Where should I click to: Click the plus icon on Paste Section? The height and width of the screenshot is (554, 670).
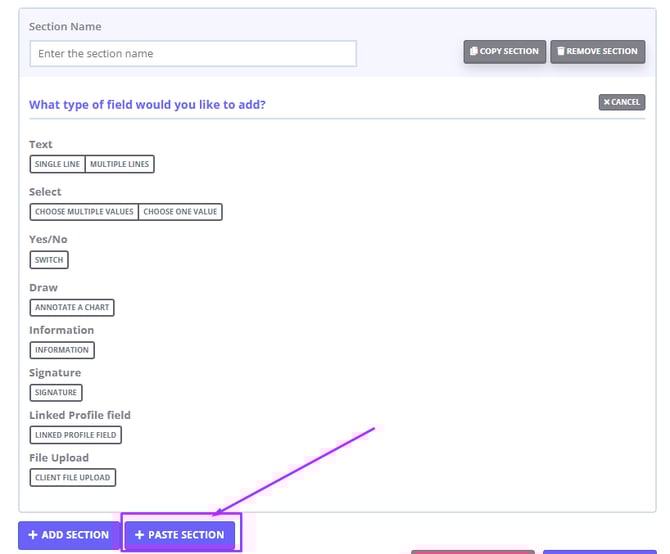coord(140,535)
